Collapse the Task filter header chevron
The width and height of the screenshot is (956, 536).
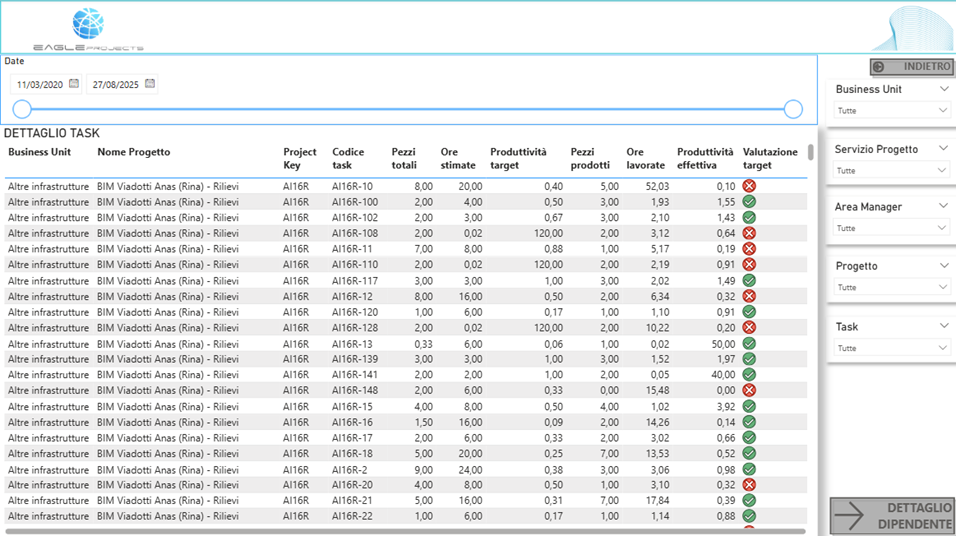pos(943,326)
